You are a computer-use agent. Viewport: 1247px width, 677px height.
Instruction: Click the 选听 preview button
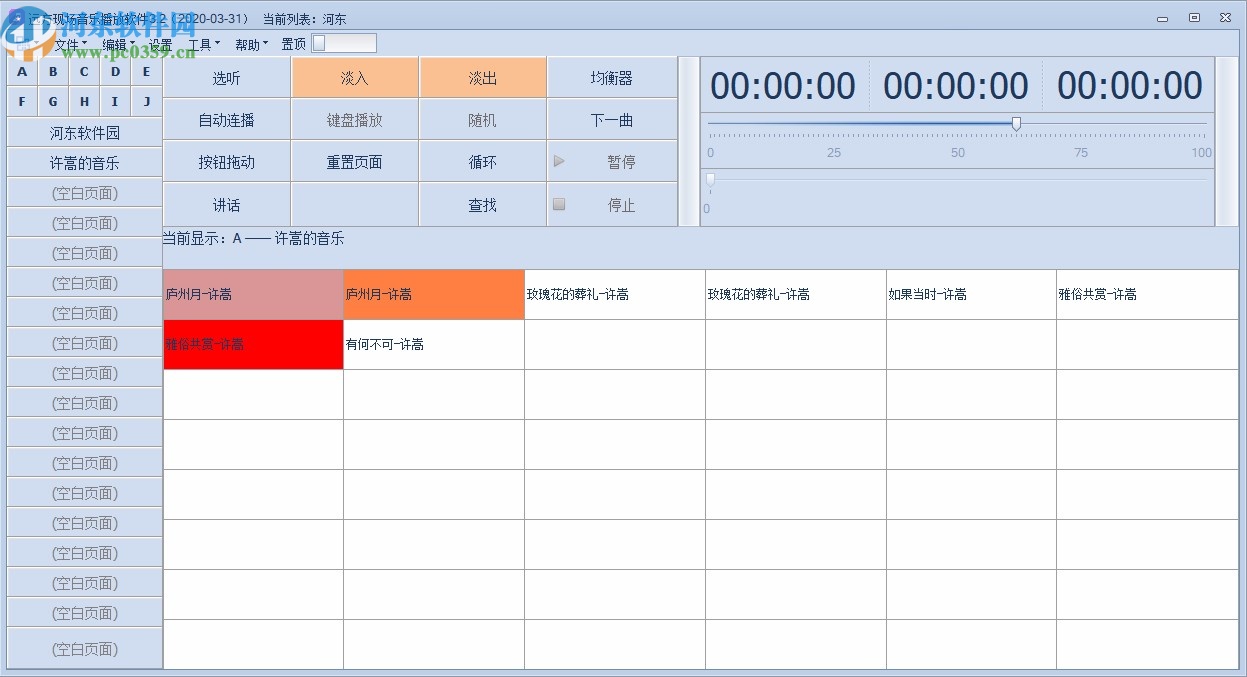(225, 77)
